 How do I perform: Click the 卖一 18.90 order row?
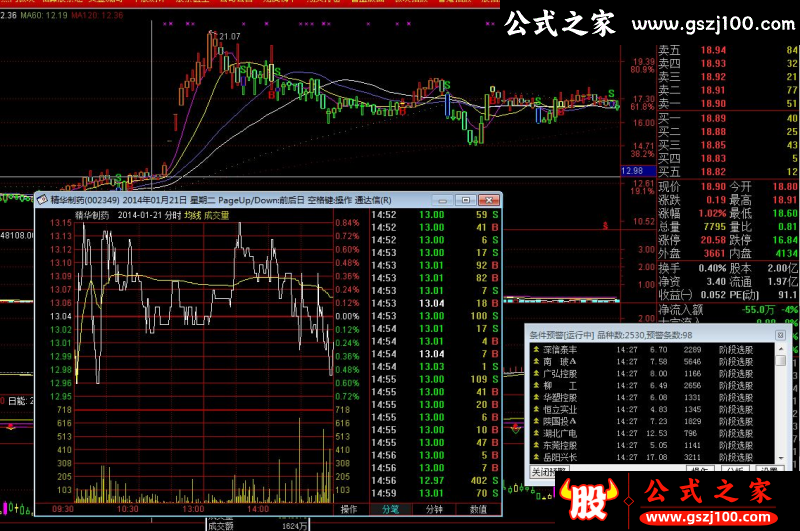[728, 104]
